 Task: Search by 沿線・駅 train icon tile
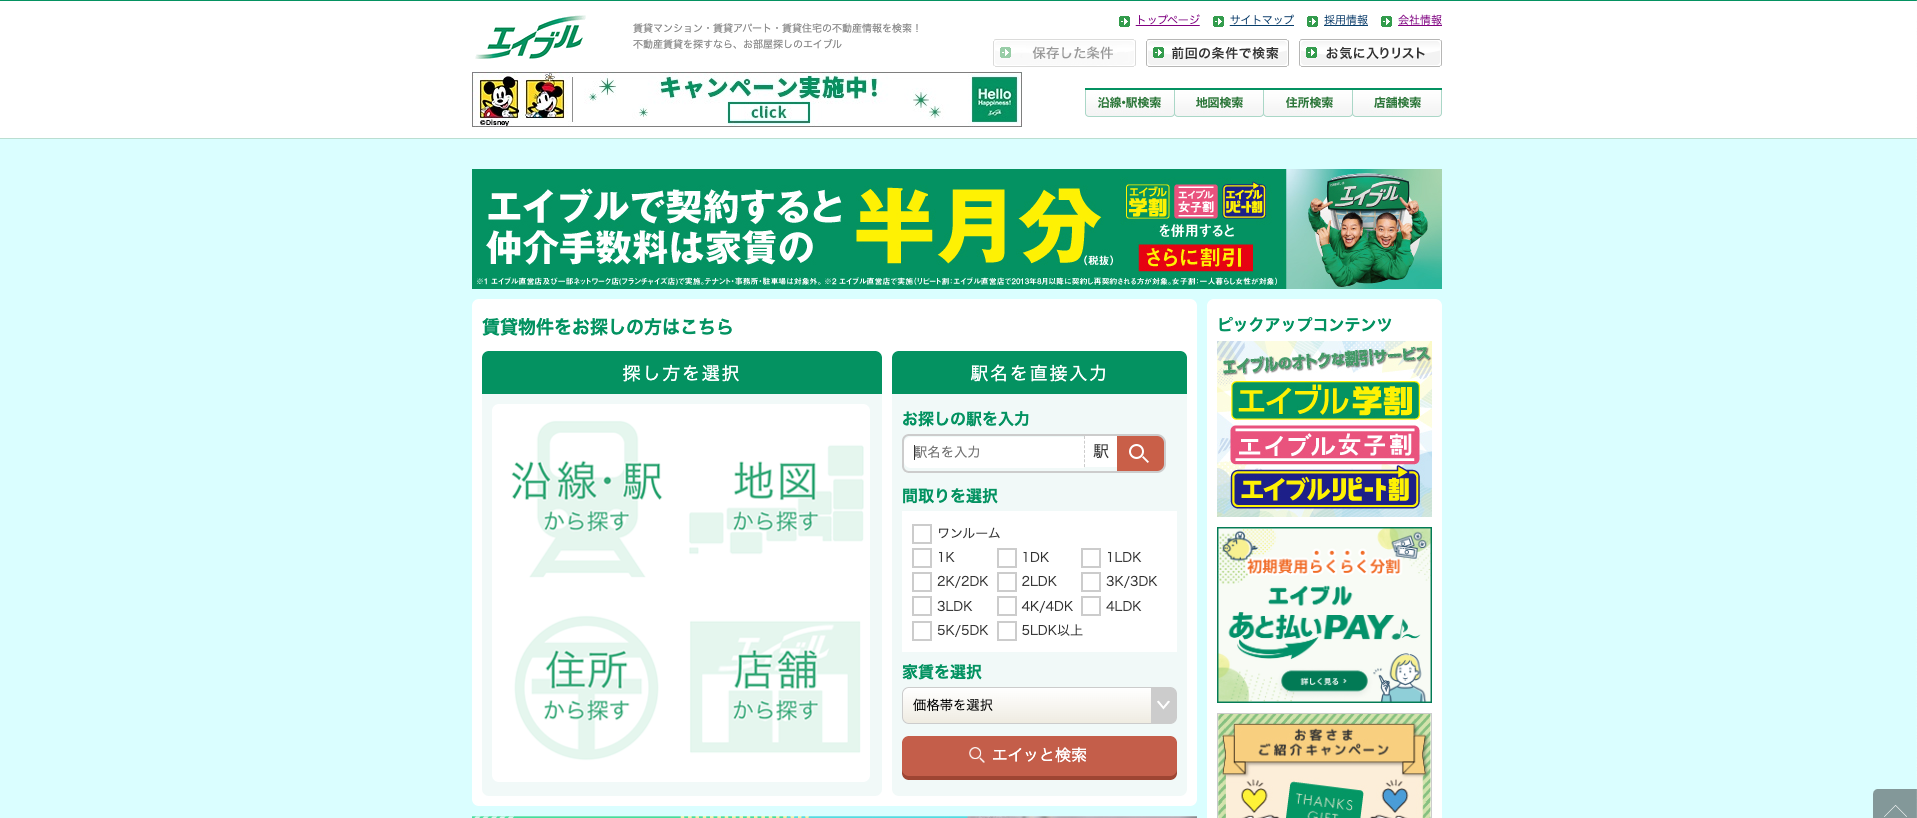(x=587, y=497)
